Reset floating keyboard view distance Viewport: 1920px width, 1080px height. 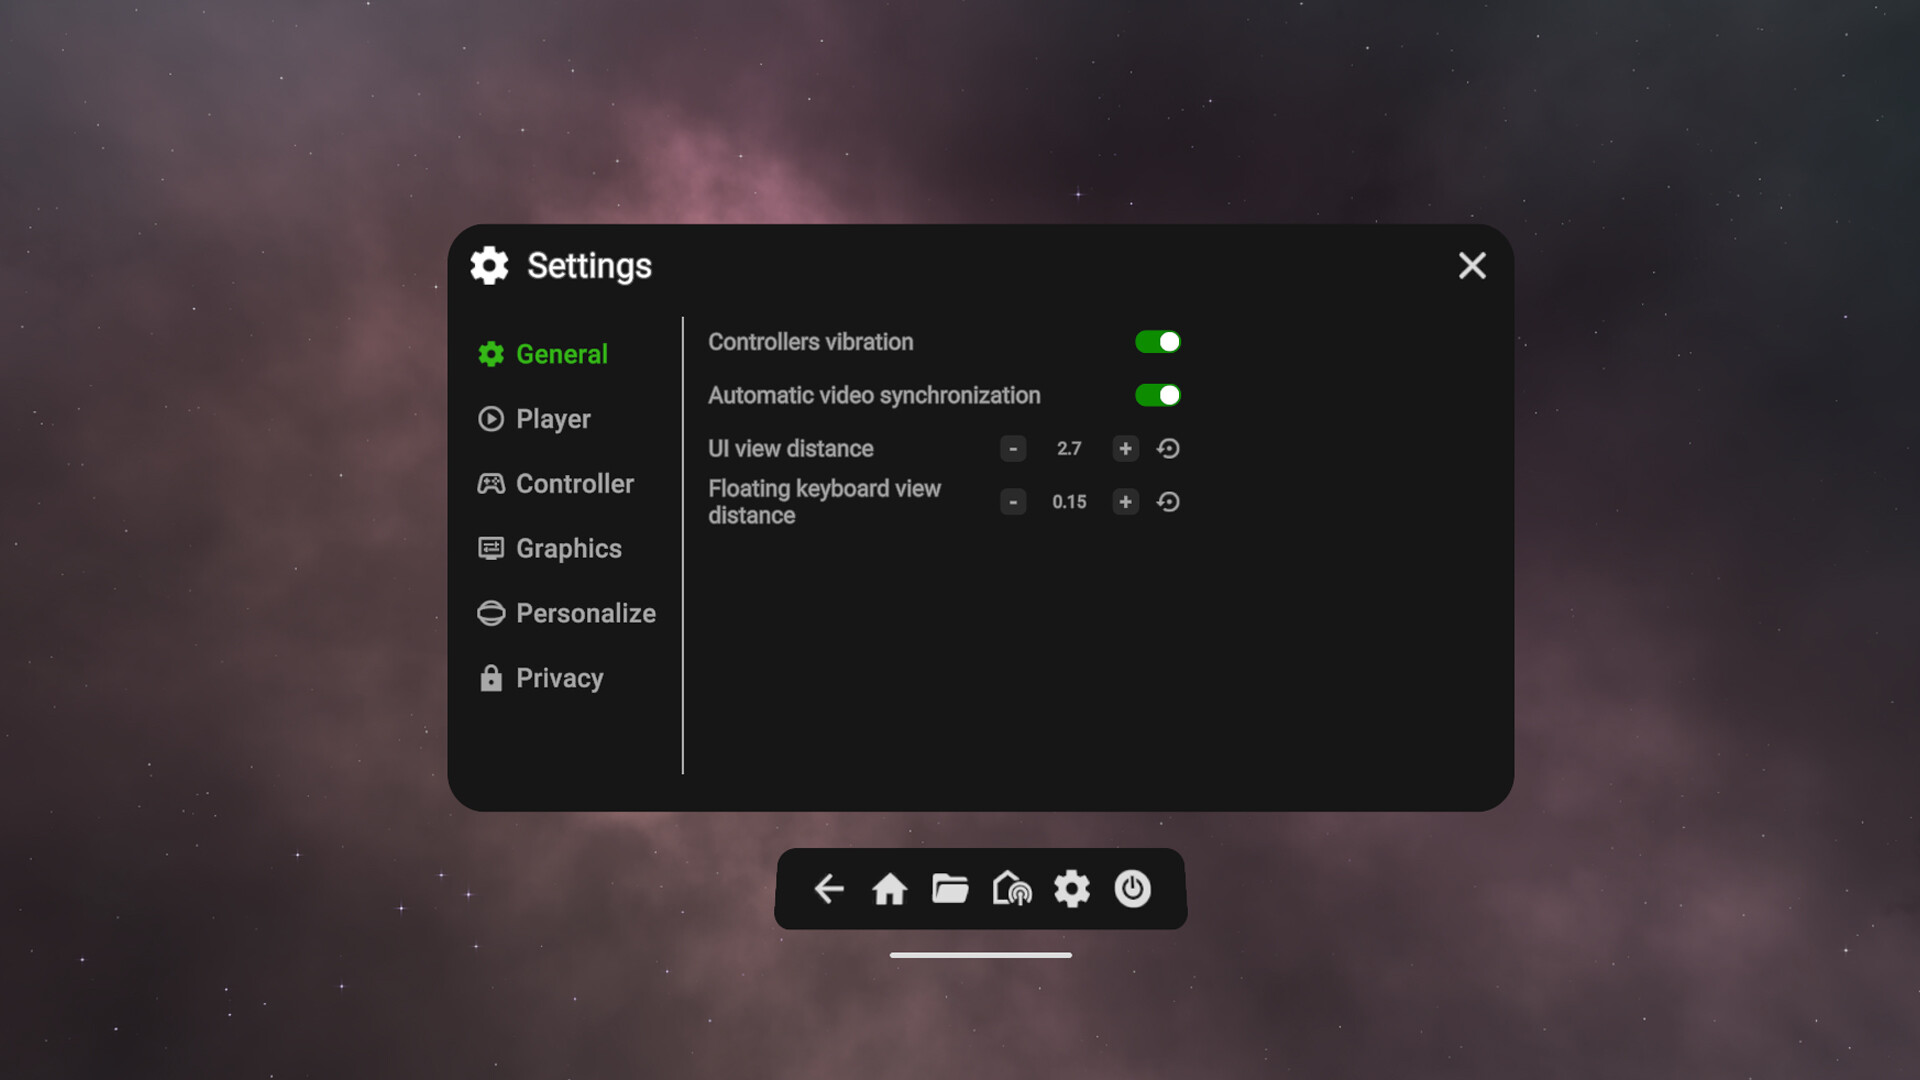coord(1168,502)
